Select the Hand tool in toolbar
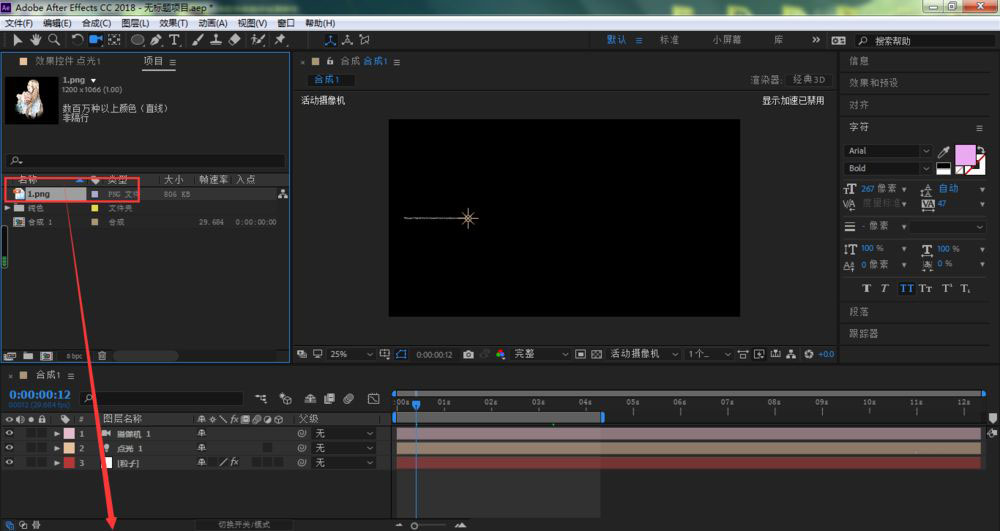This screenshot has width=1000, height=531. [x=36, y=40]
